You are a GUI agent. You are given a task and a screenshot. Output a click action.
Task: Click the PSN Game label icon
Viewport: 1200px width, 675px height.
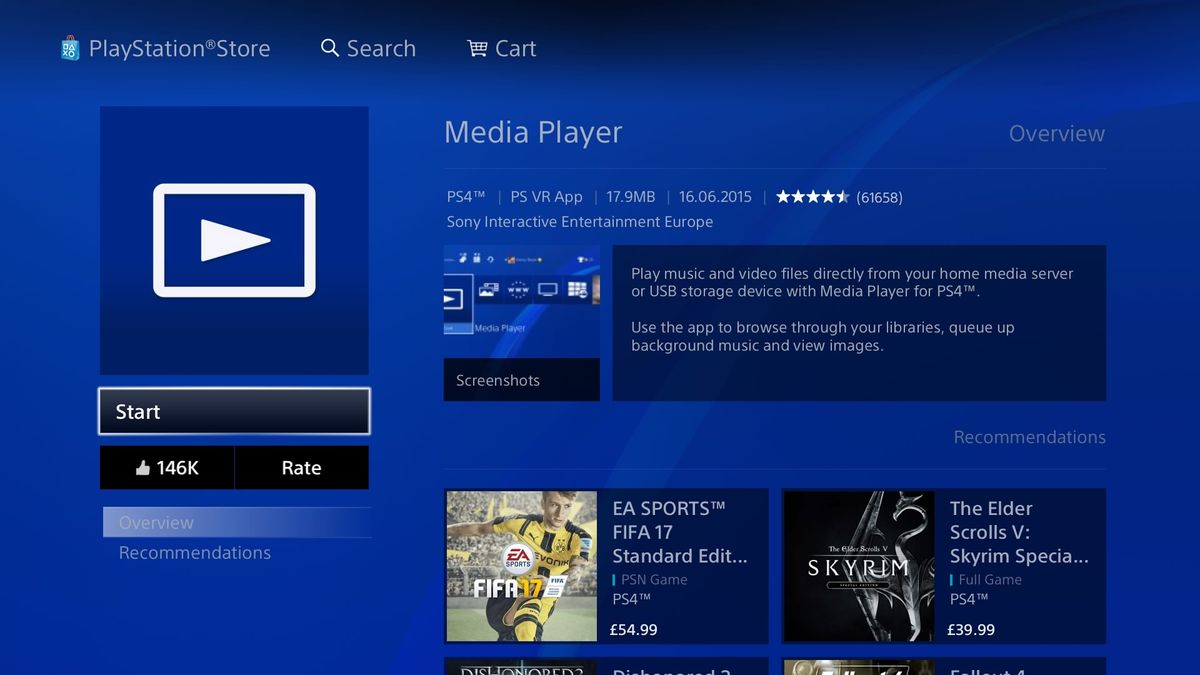pos(616,579)
